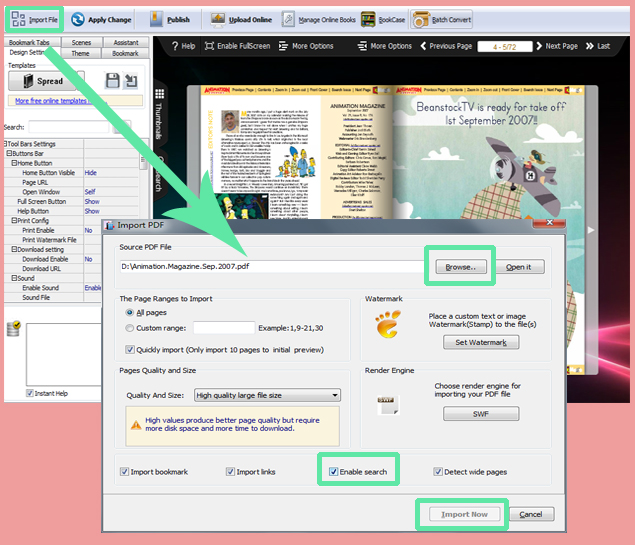This screenshot has width=635, height=545.
Task: Click the Apply Change icon
Action: click(x=78, y=19)
